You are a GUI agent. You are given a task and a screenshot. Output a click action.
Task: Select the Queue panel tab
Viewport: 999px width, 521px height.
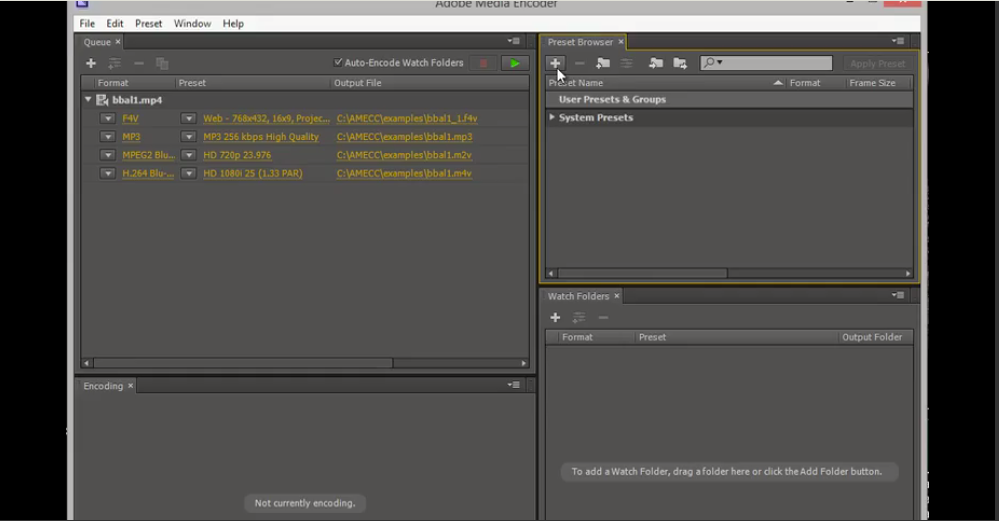coord(97,42)
